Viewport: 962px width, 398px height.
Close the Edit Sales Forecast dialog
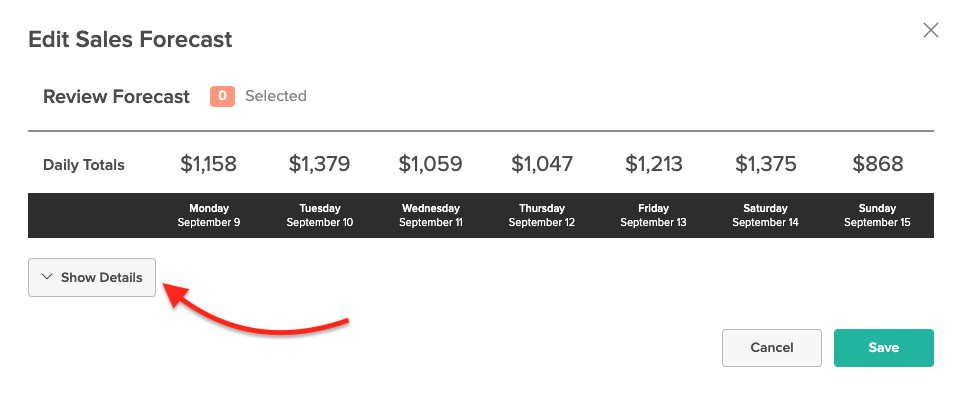pyautogui.click(x=931, y=31)
